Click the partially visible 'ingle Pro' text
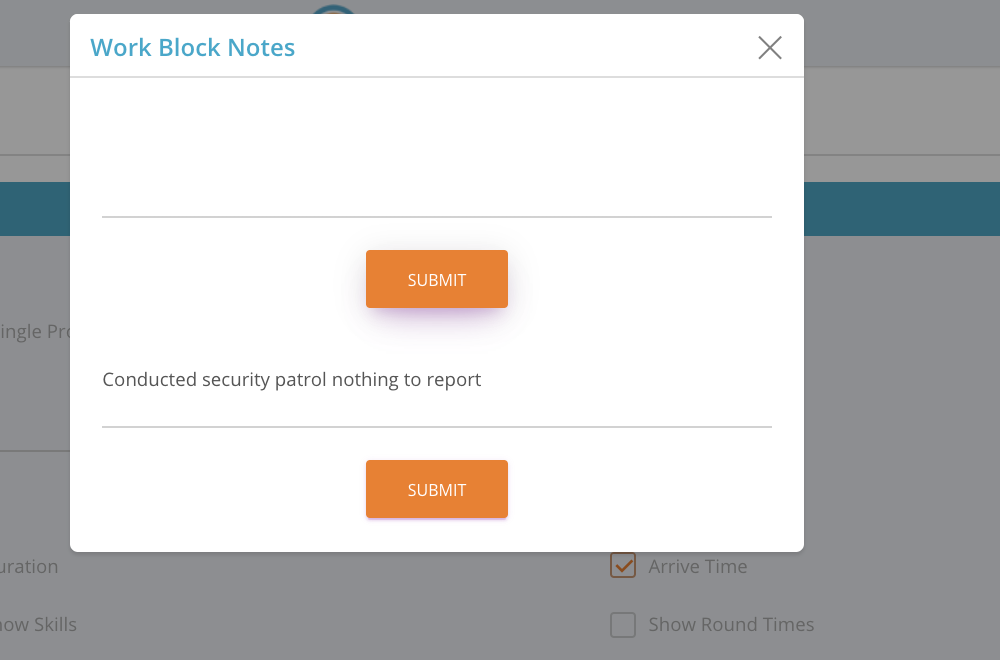 [34, 331]
